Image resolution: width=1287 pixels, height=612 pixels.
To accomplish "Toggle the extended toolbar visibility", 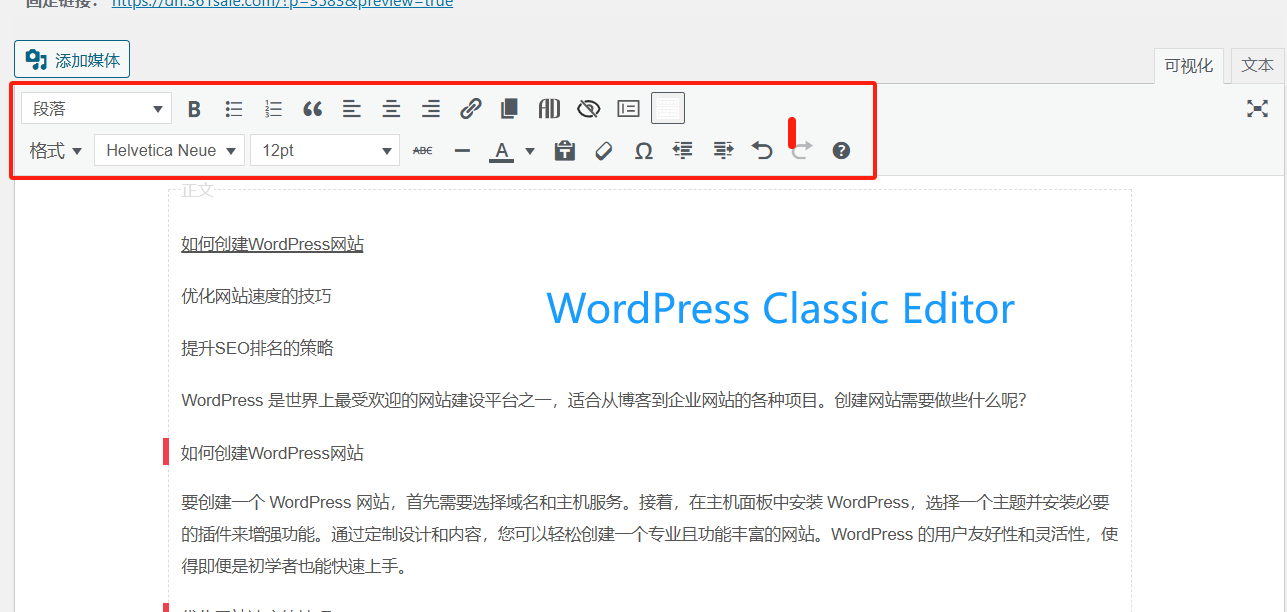I will pyautogui.click(x=667, y=108).
